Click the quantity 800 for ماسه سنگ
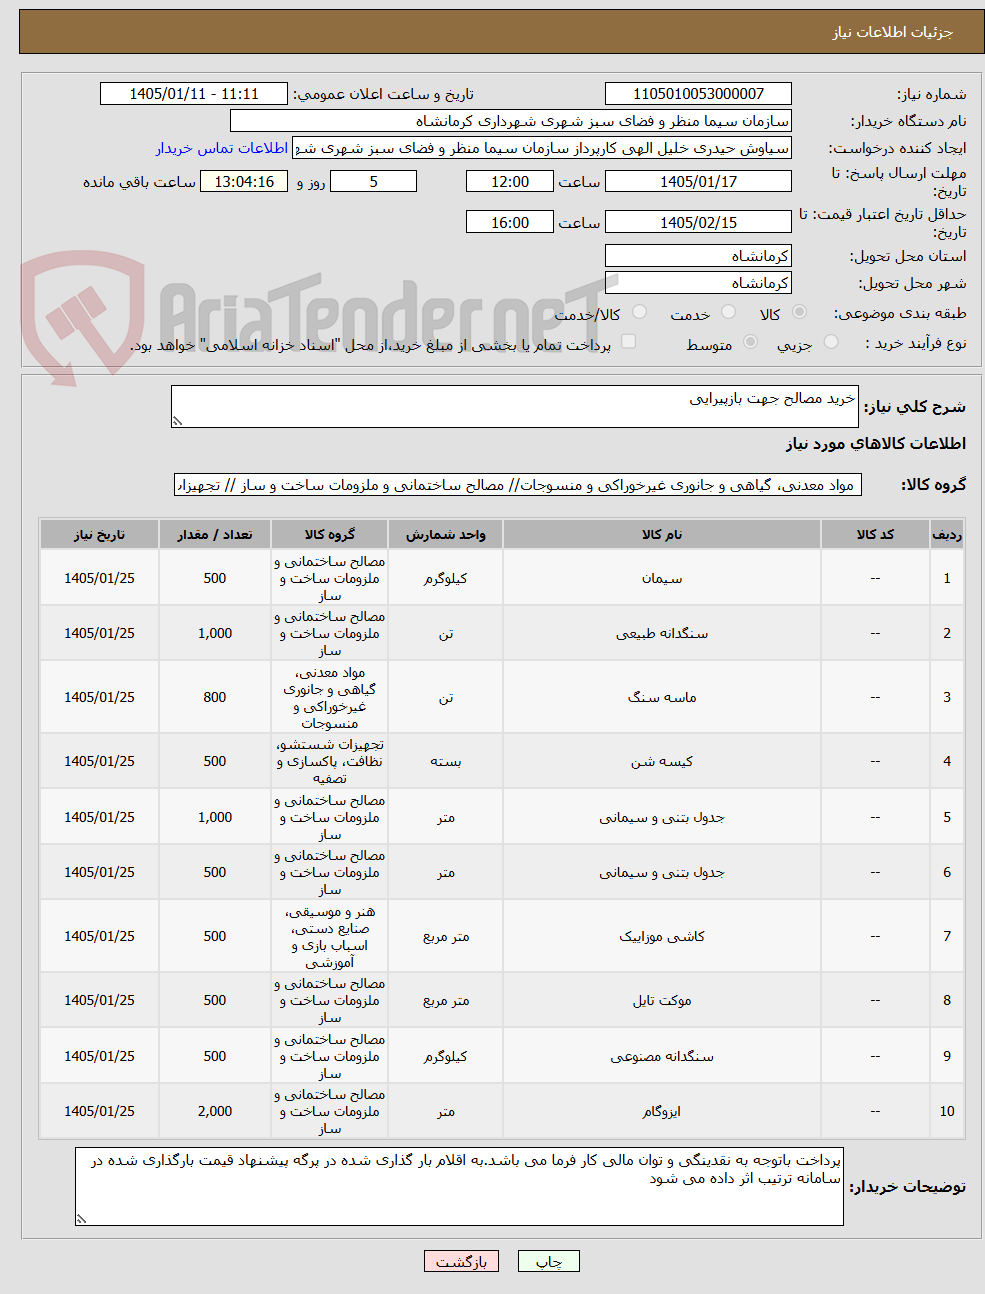 [215, 697]
